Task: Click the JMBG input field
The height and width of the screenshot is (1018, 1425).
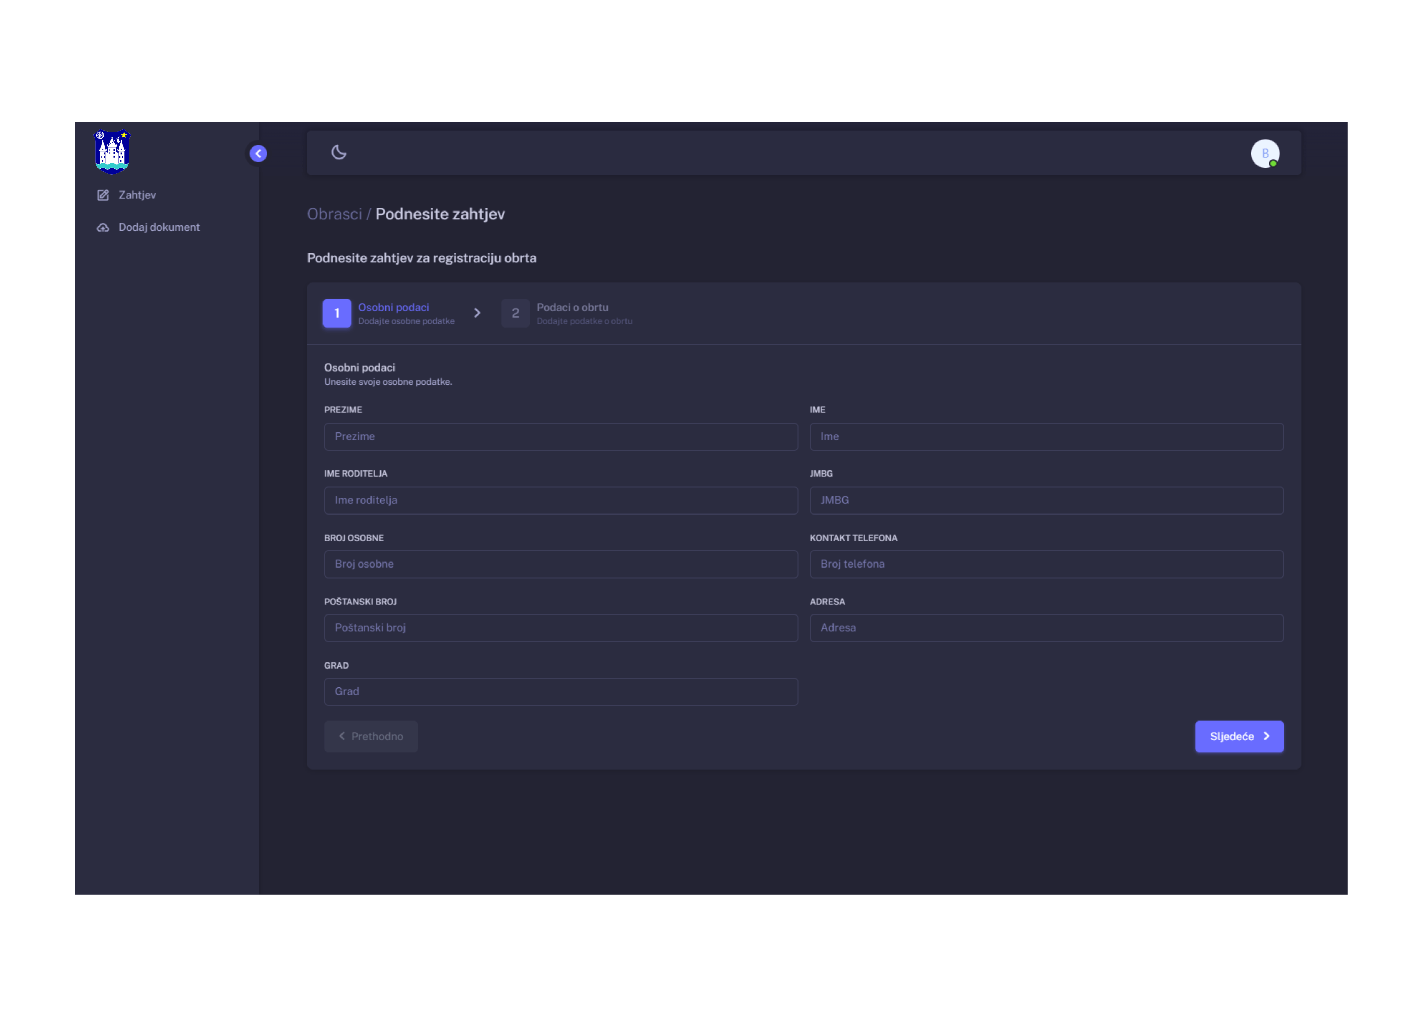Action: (1046, 500)
